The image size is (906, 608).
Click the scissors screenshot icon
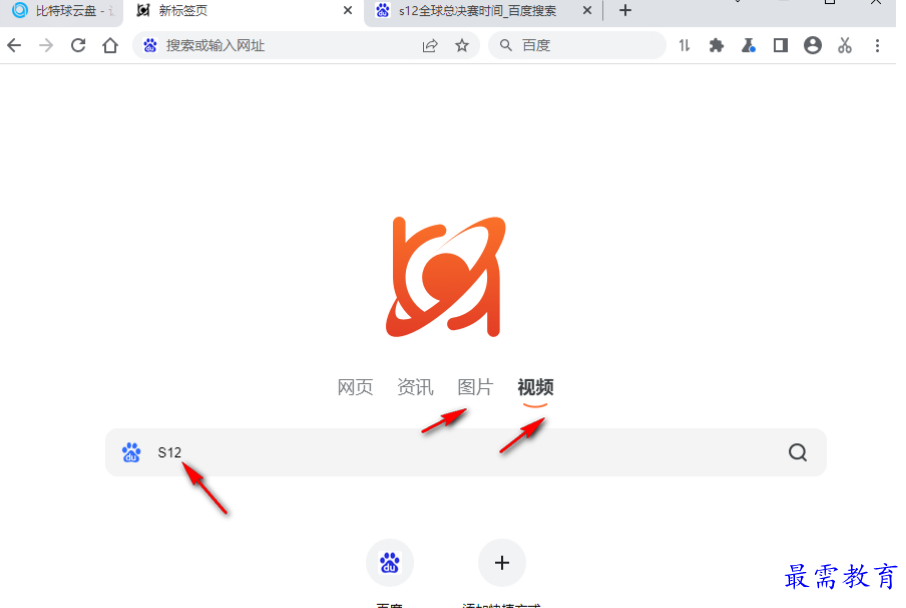[x=845, y=46]
